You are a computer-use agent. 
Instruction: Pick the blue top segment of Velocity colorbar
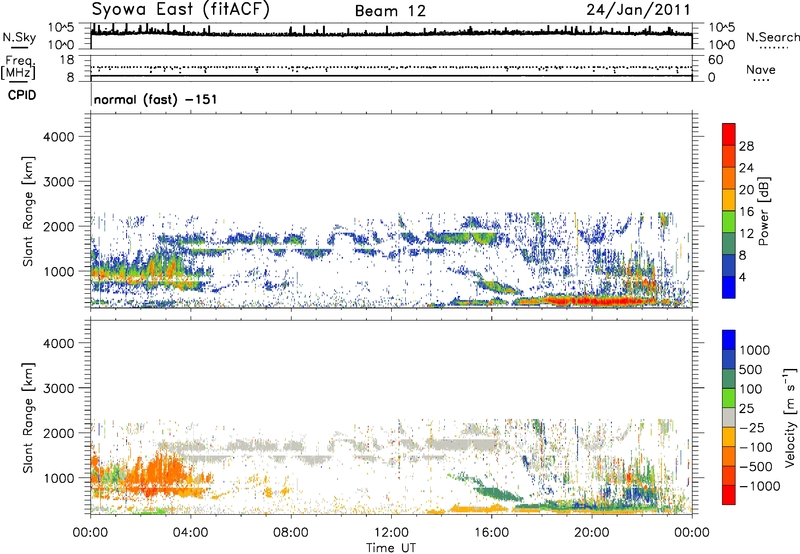point(729,340)
